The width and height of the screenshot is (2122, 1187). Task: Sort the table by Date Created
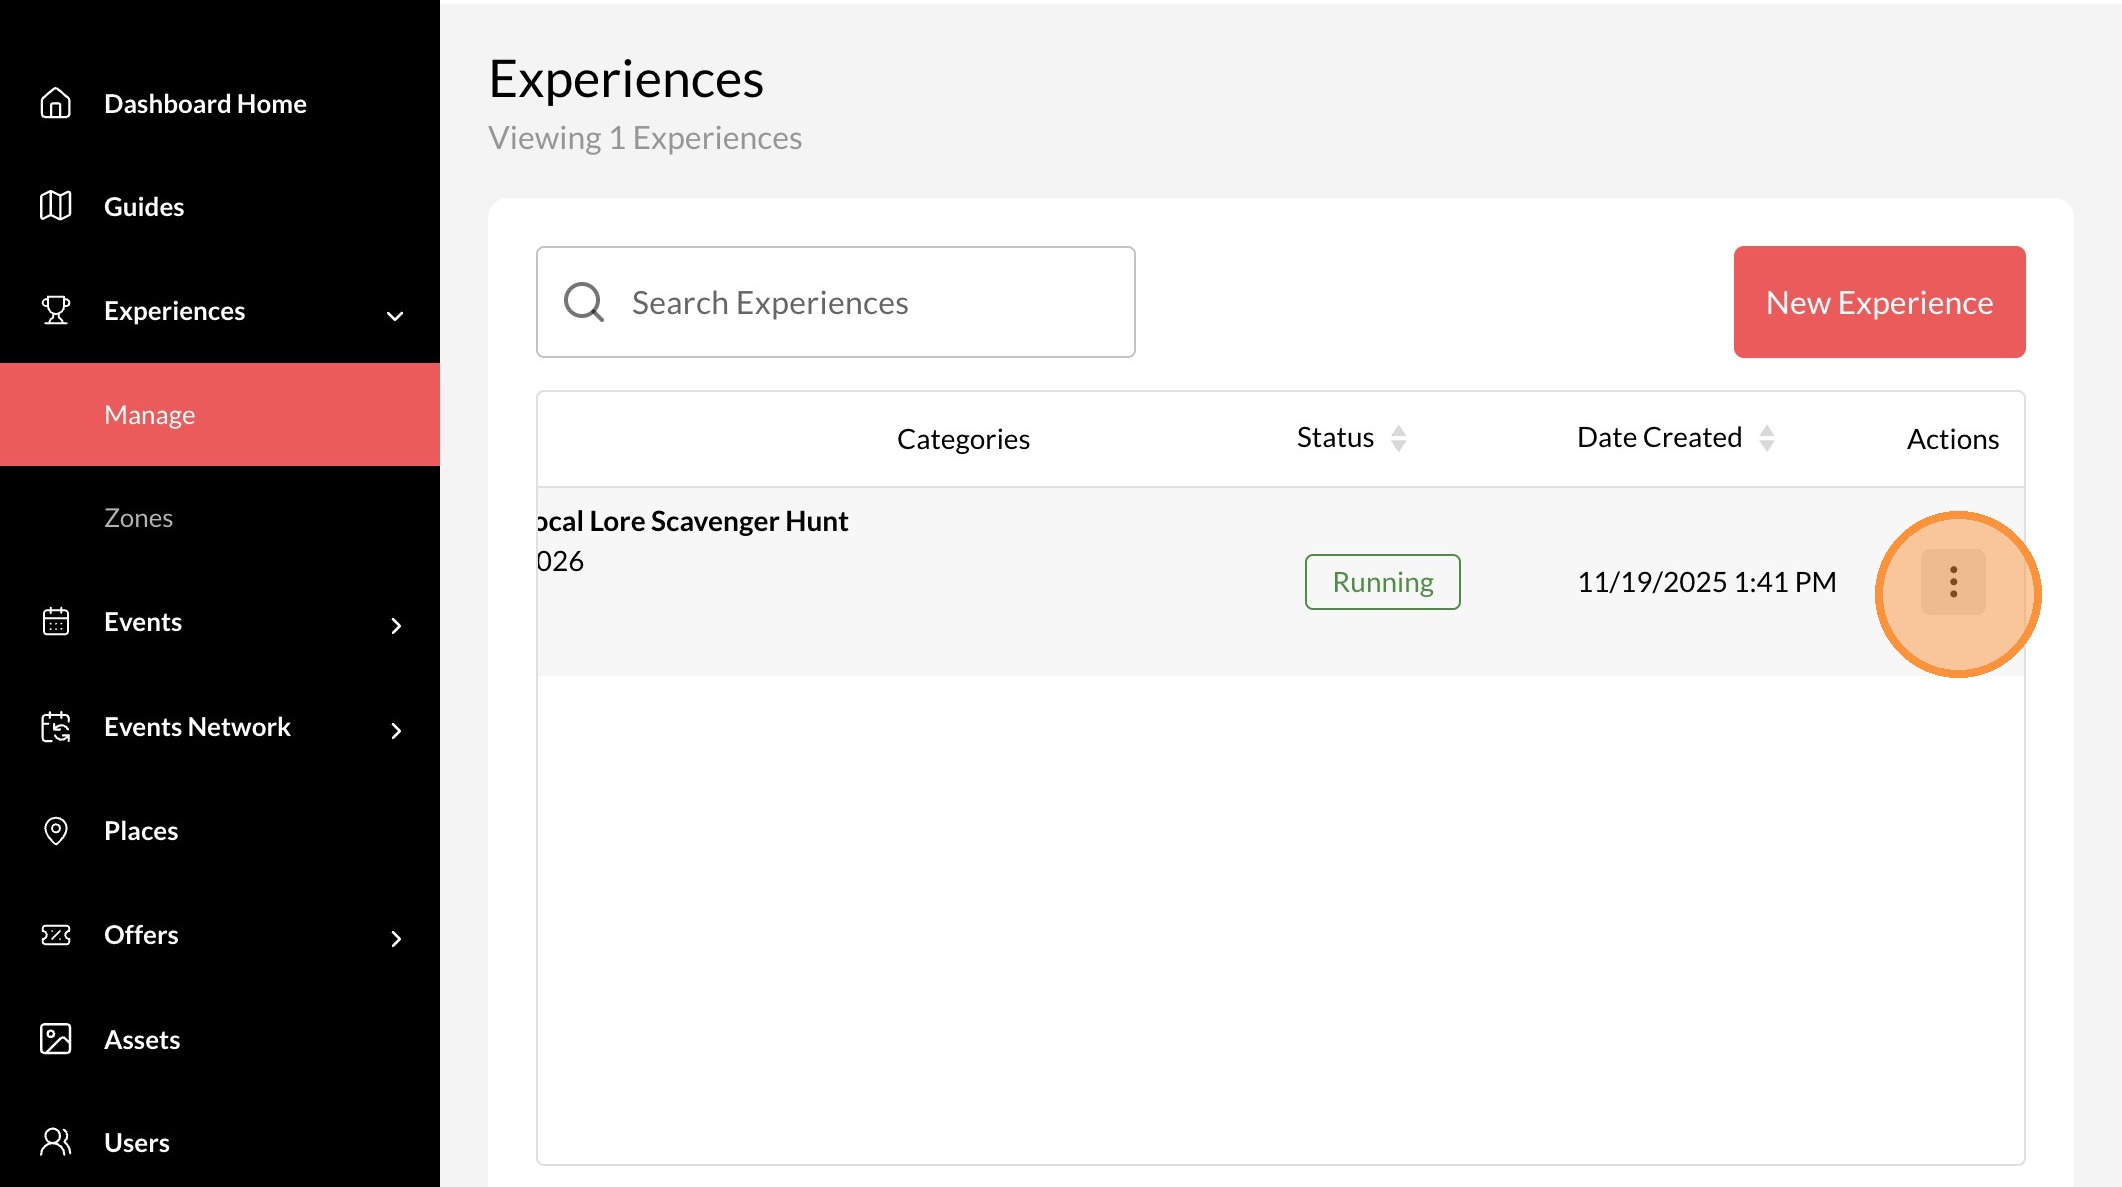point(1766,438)
